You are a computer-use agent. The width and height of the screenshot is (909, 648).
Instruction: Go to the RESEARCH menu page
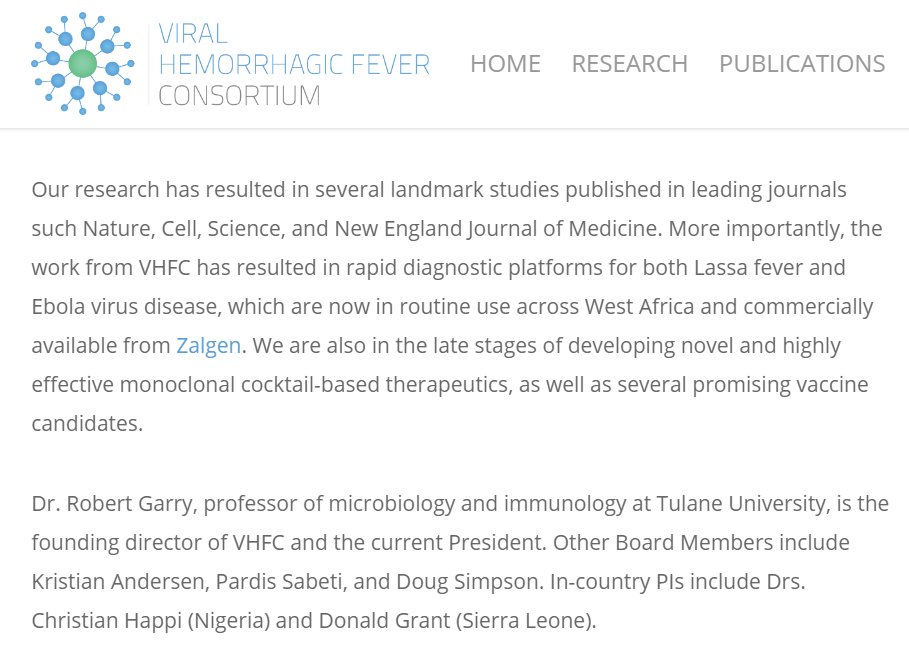(629, 64)
